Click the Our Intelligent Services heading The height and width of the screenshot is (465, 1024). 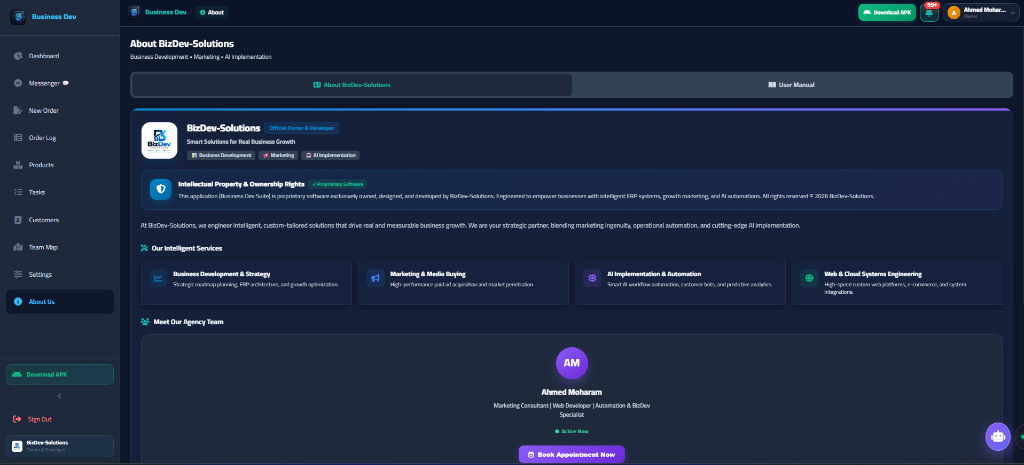(187, 248)
